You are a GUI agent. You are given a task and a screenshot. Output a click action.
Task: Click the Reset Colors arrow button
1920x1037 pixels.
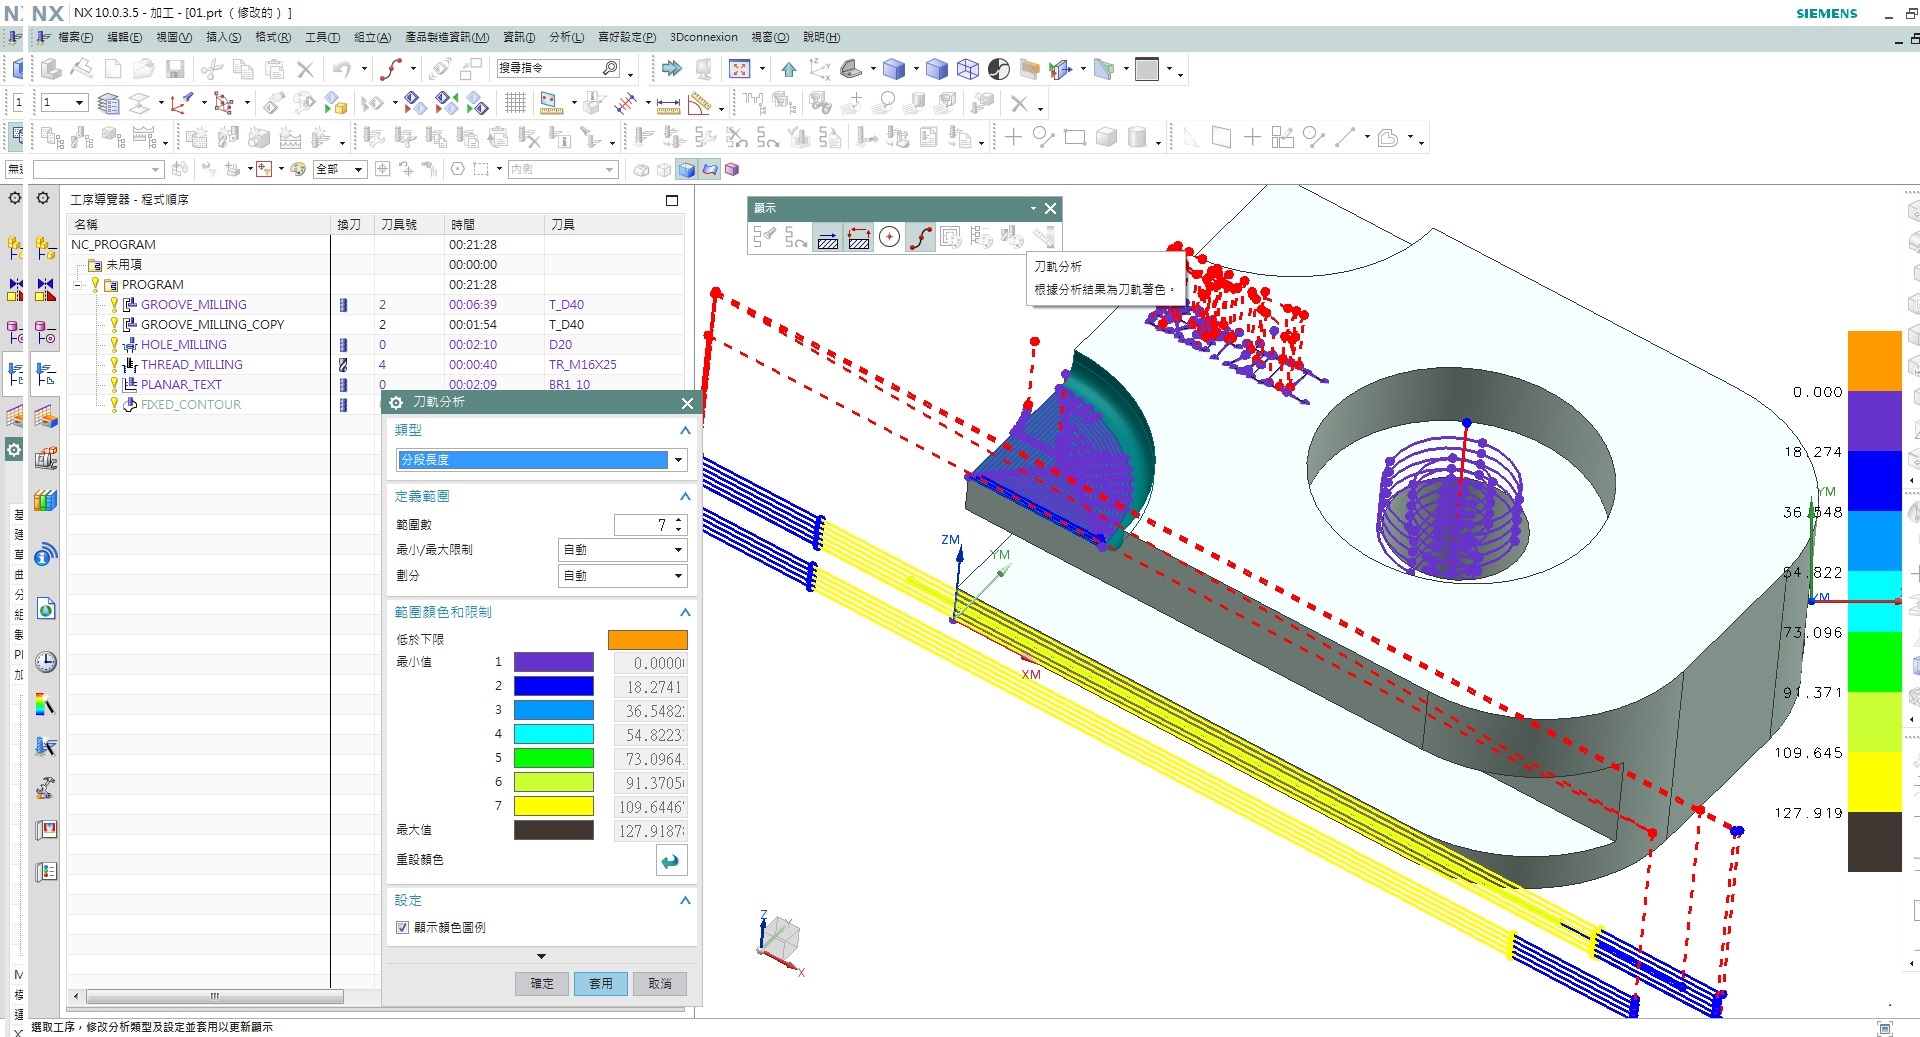click(x=671, y=860)
